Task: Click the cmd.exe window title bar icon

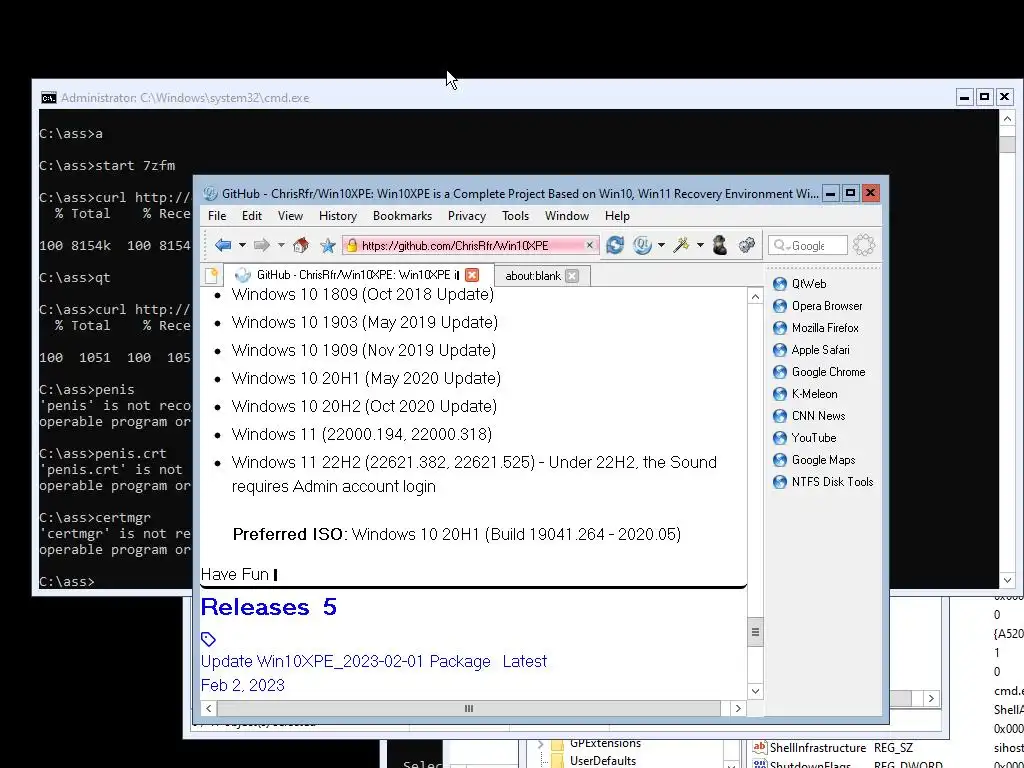Action: coord(48,98)
